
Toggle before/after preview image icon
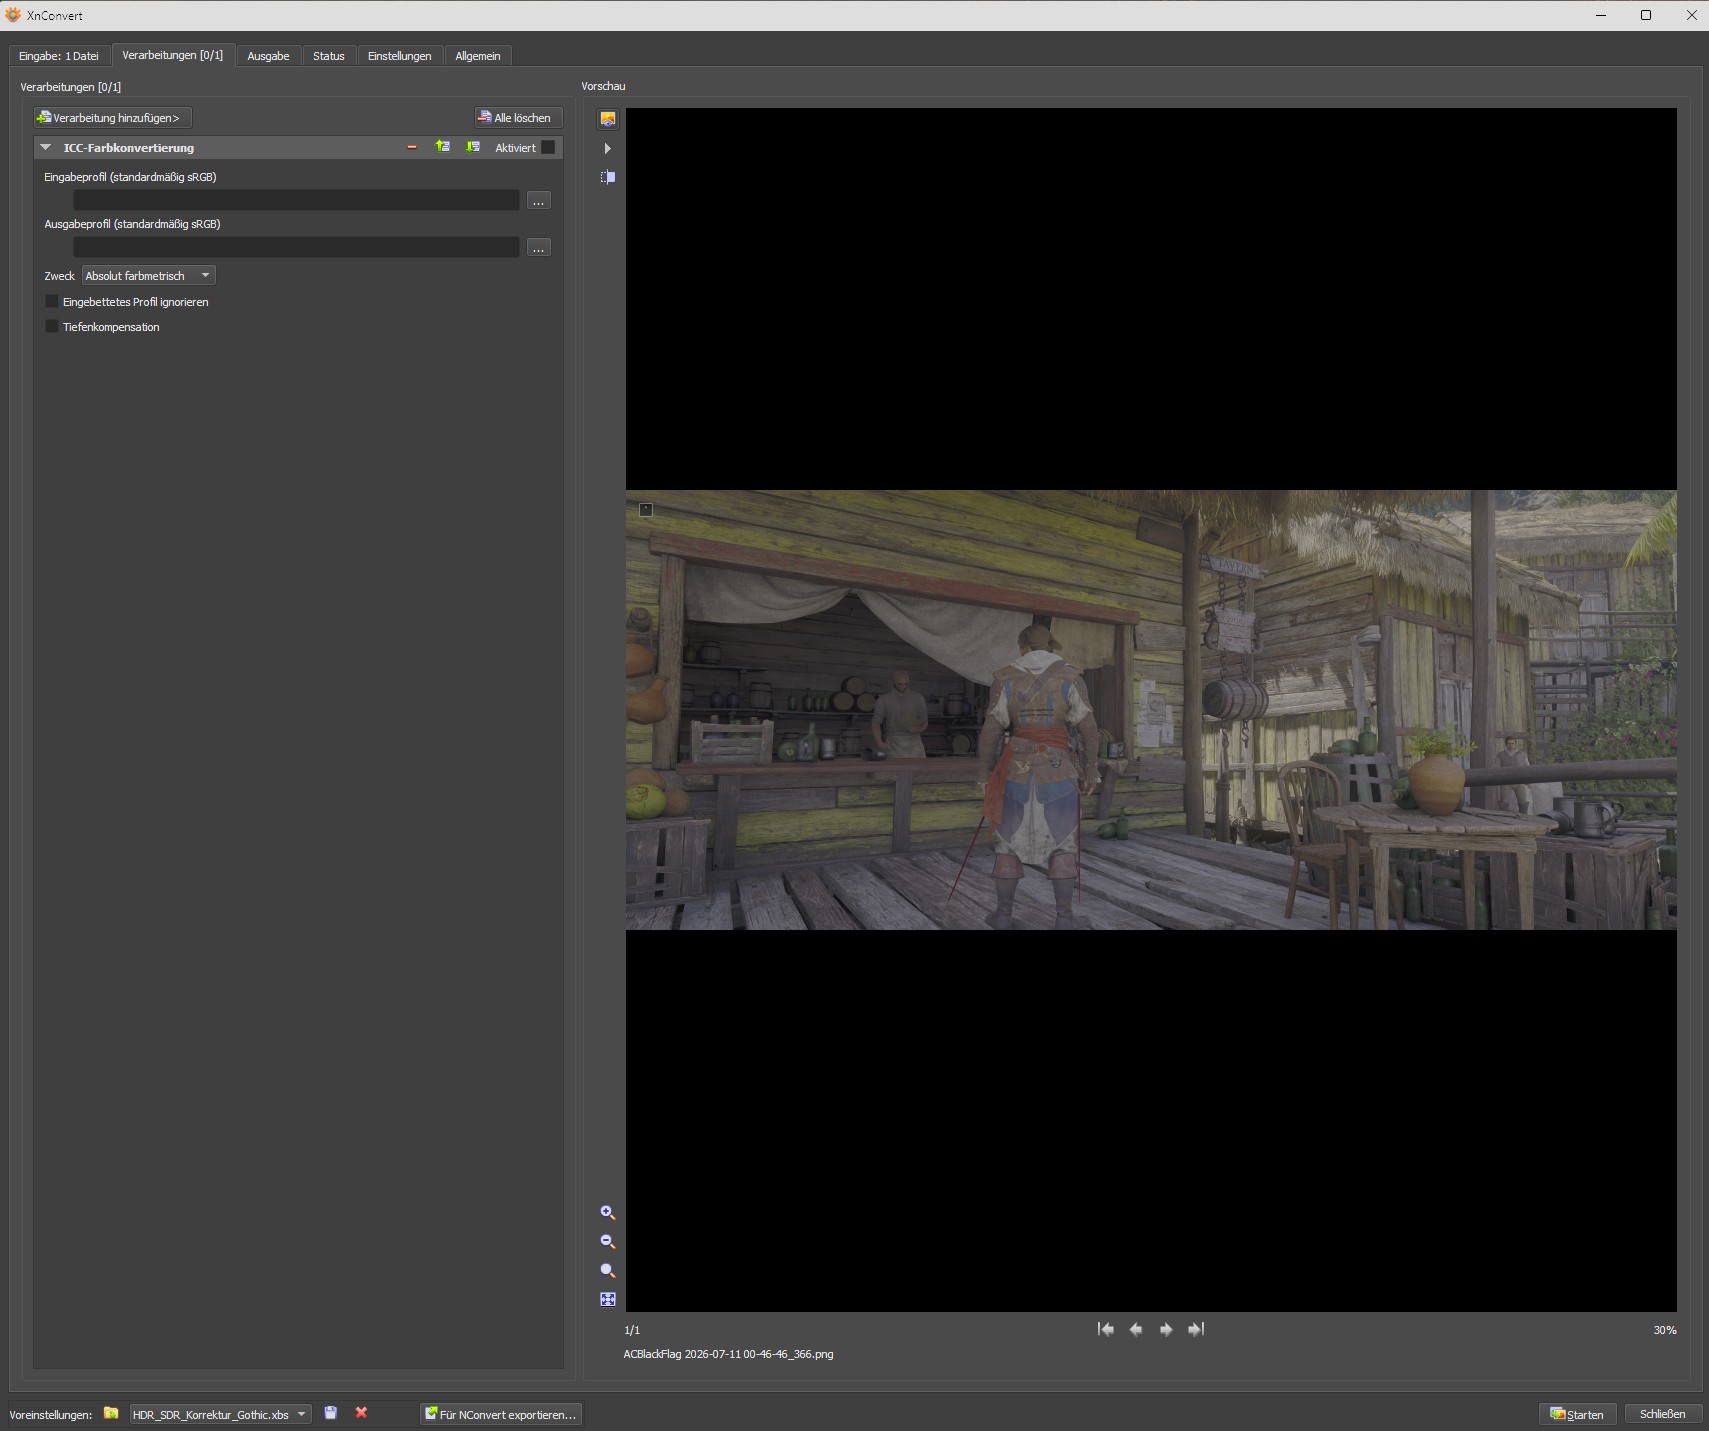click(608, 119)
